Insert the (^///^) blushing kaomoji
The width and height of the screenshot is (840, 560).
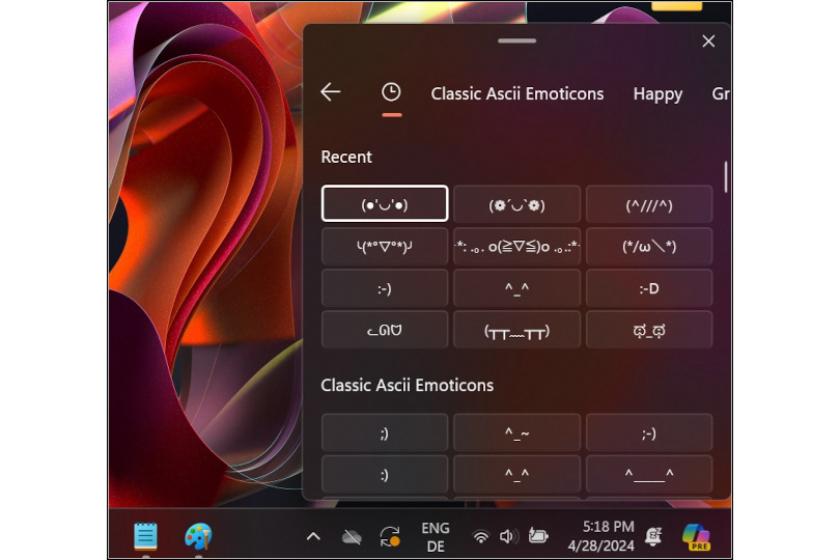(x=649, y=204)
